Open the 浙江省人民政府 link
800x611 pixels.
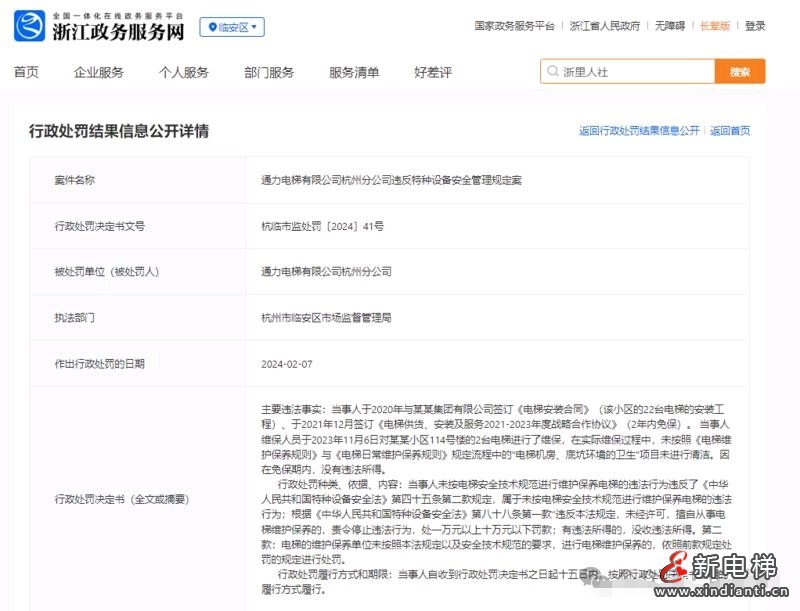pyautogui.click(x=604, y=26)
